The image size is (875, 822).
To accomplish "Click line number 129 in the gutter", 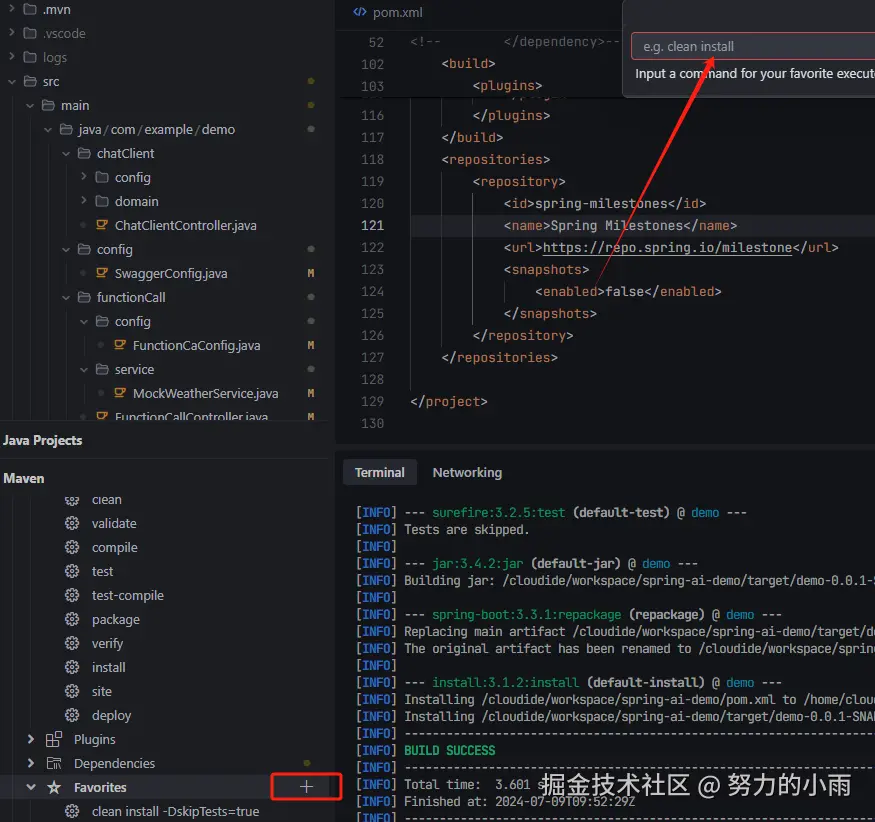I will coord(372,402).
